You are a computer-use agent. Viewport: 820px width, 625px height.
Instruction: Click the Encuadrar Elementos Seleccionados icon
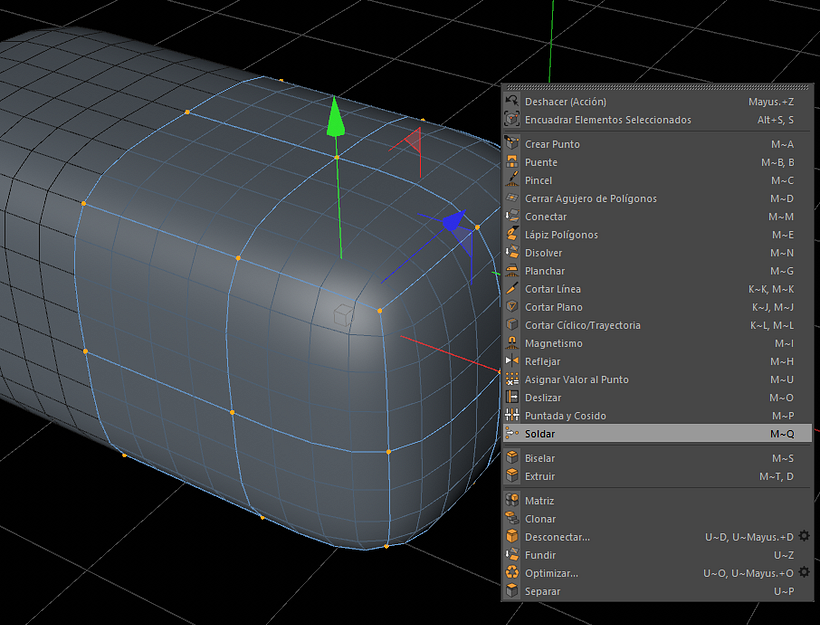point(512,120)
